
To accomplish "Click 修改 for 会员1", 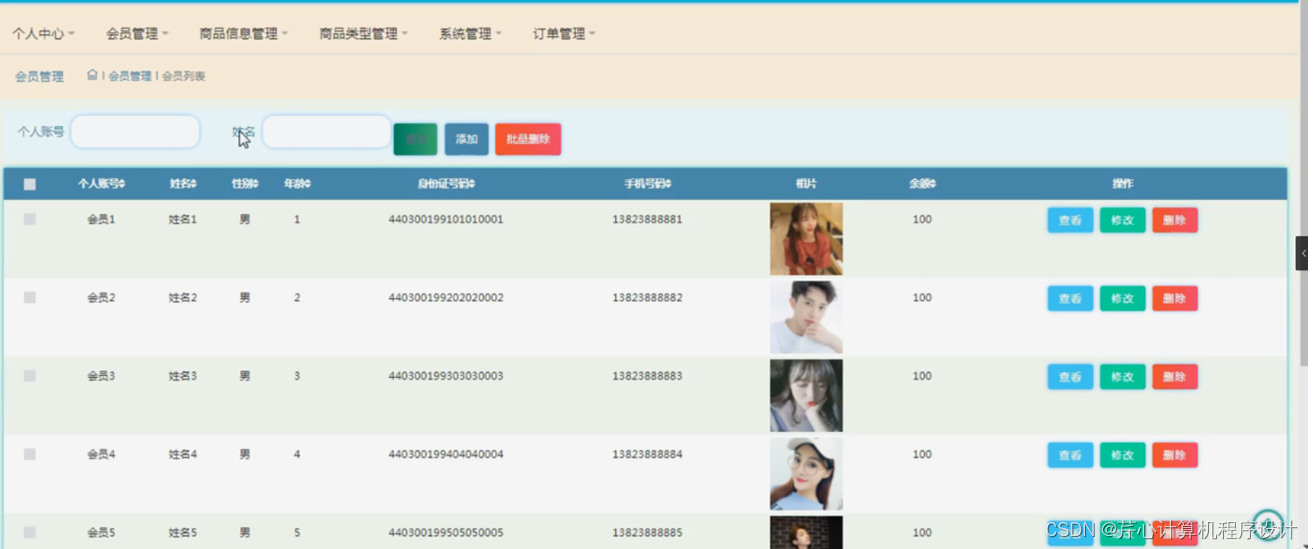I will pos(1122,220).
